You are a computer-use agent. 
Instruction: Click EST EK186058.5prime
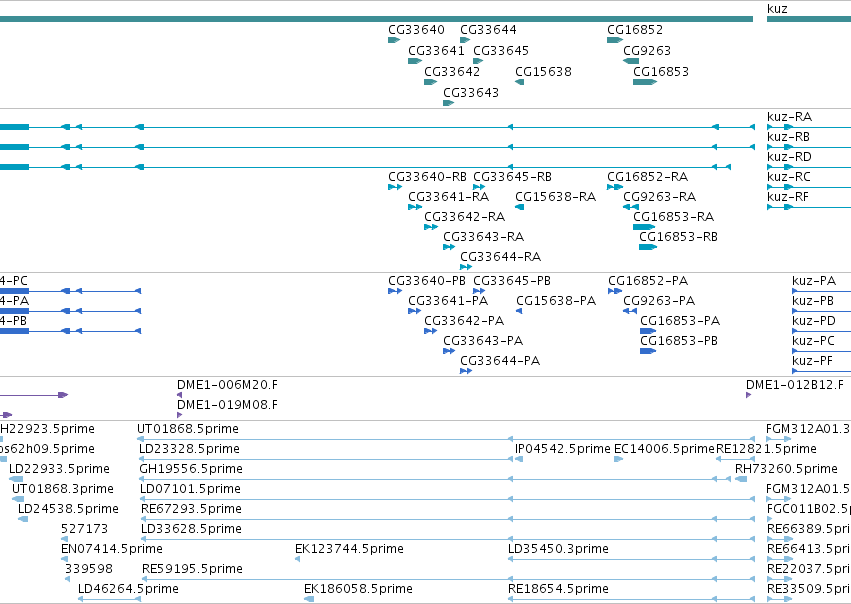coord(358,589)
